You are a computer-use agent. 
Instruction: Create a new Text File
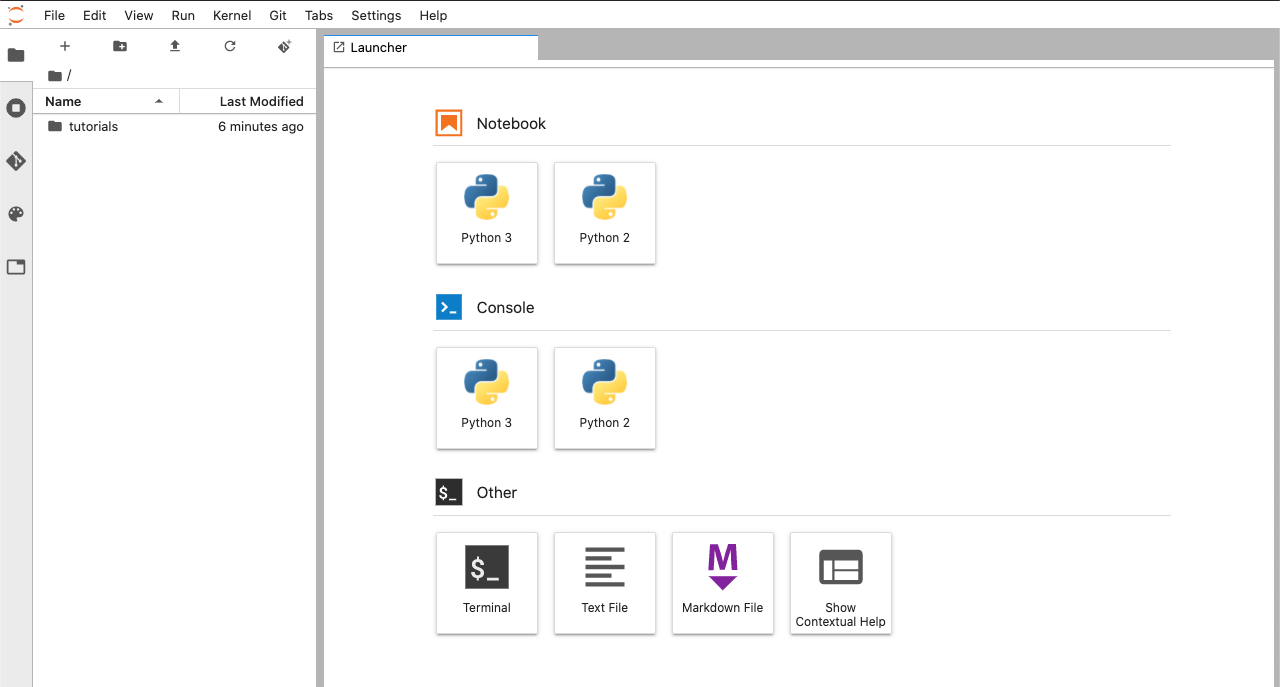tap(605, 583)
